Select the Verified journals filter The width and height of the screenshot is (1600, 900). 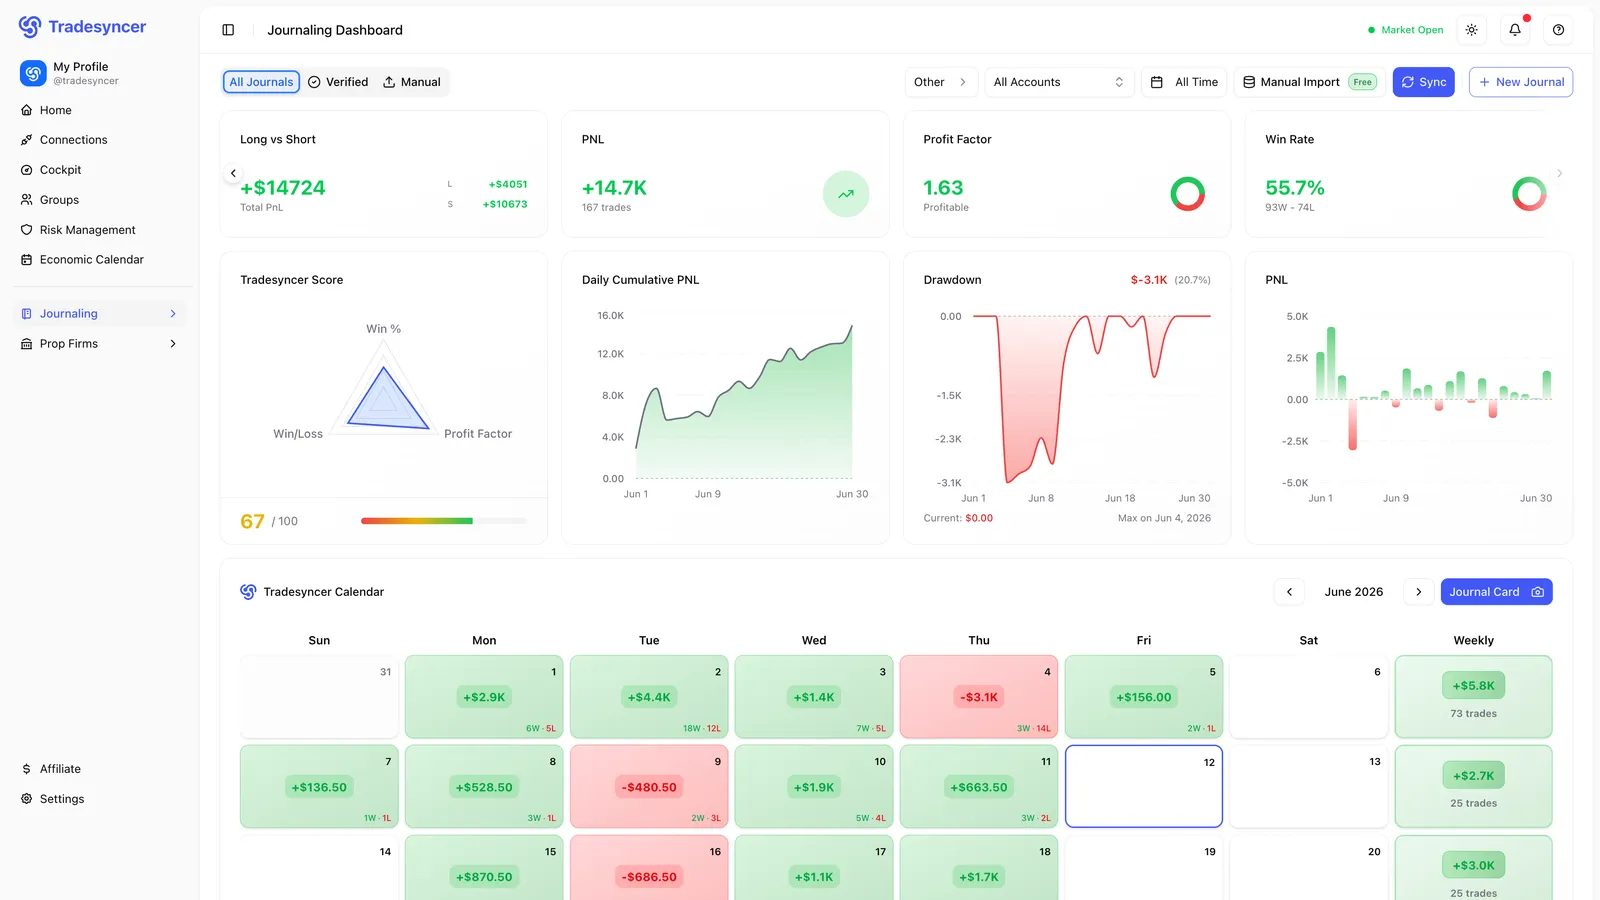pos(338,82)
